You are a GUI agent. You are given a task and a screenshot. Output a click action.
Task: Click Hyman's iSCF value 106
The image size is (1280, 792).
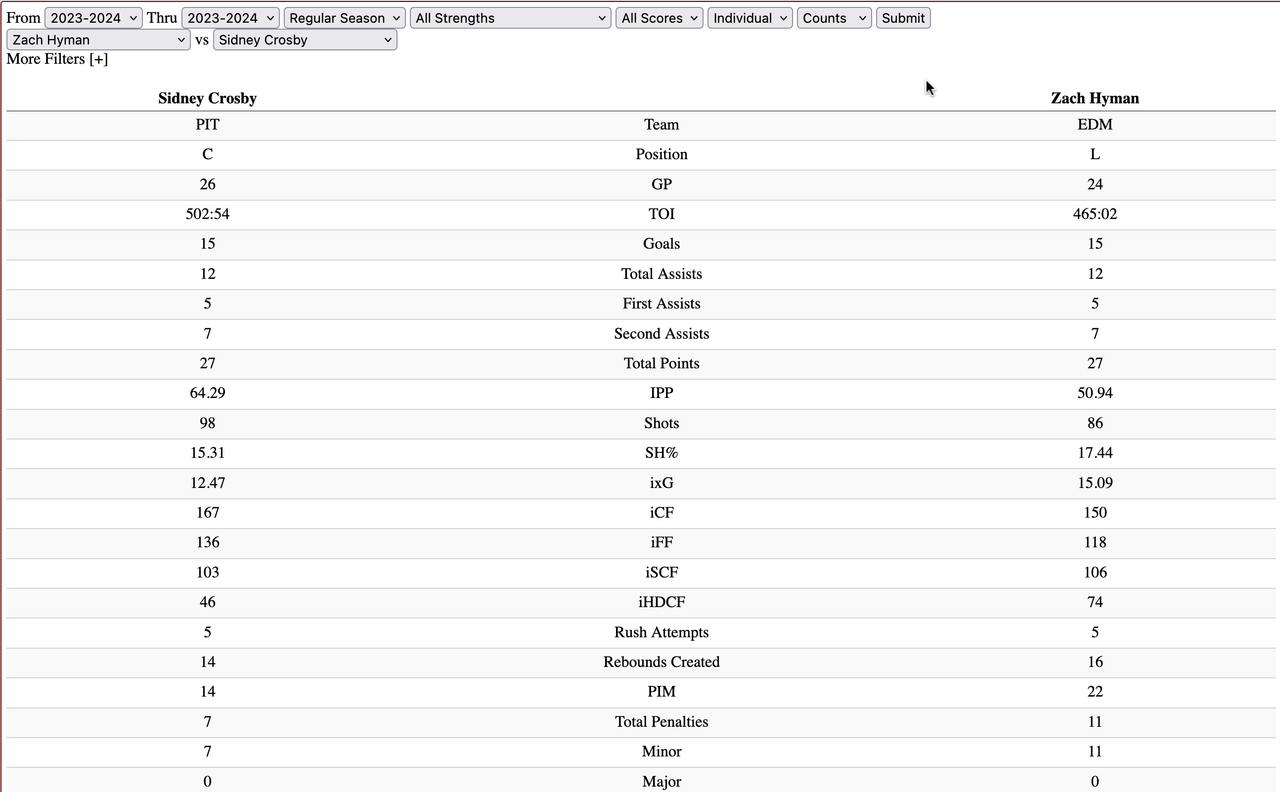pos(1095,573)
